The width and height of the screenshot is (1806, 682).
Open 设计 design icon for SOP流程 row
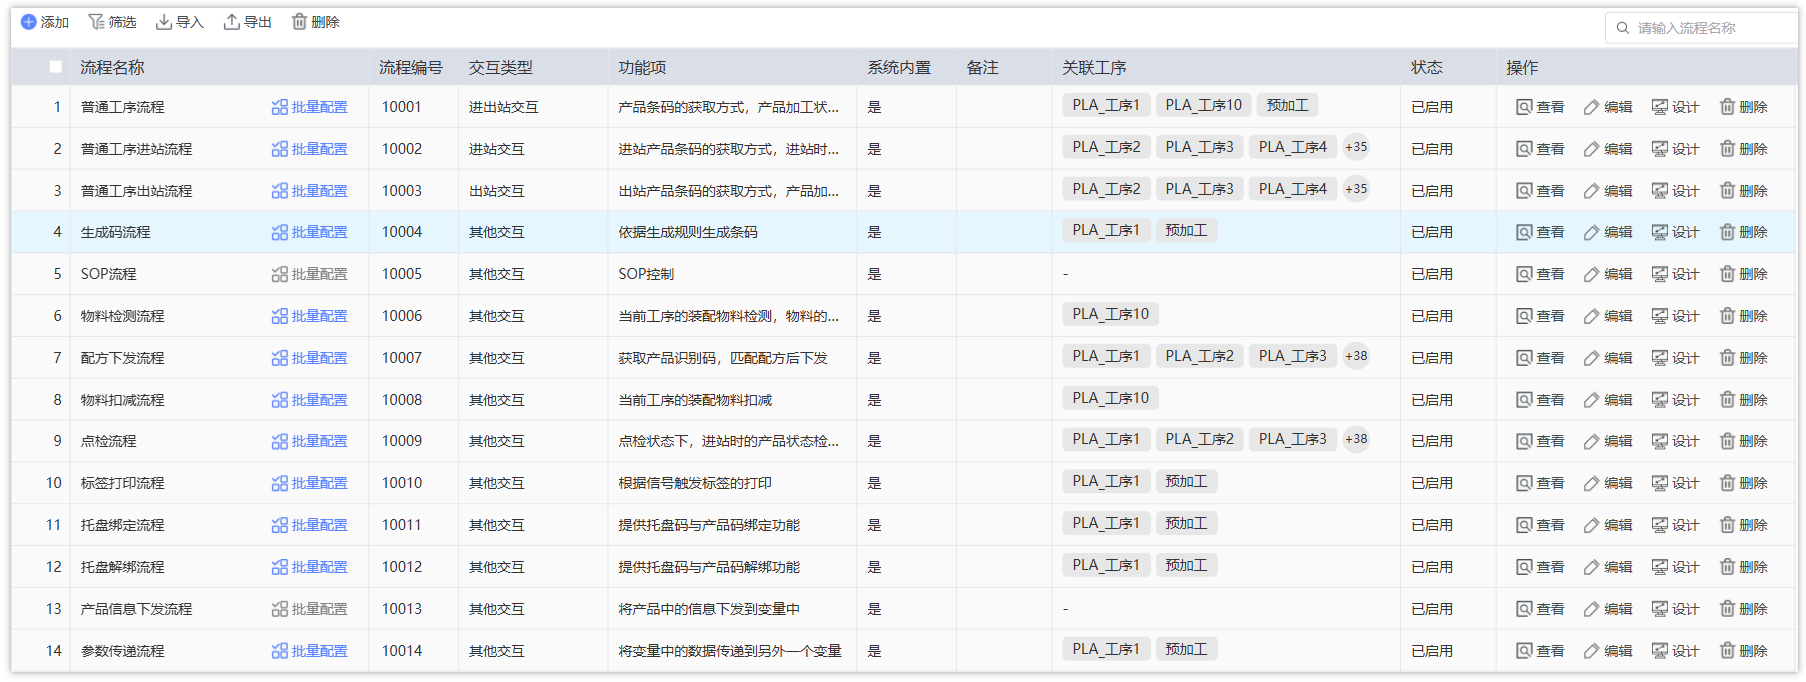point(1659,274)
